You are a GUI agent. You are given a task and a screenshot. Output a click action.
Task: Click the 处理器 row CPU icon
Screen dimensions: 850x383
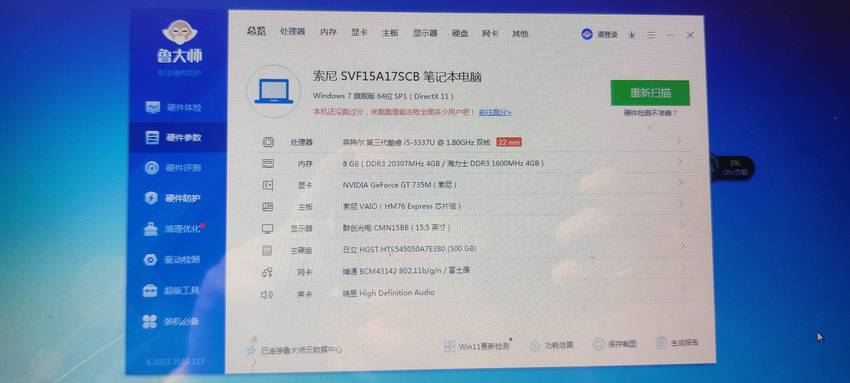pyautogui.click(x=268, y=142)
